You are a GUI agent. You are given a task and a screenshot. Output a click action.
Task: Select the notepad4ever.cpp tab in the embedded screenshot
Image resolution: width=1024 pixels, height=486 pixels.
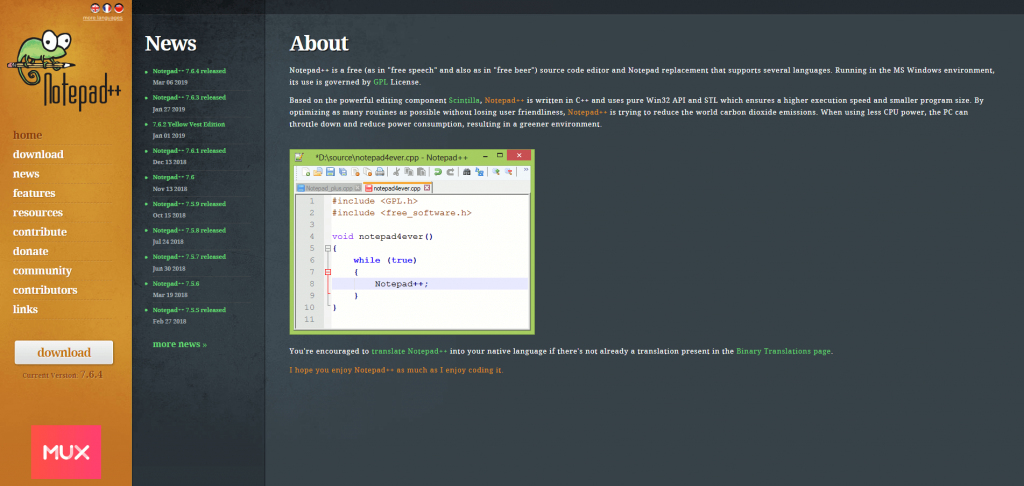398,187
